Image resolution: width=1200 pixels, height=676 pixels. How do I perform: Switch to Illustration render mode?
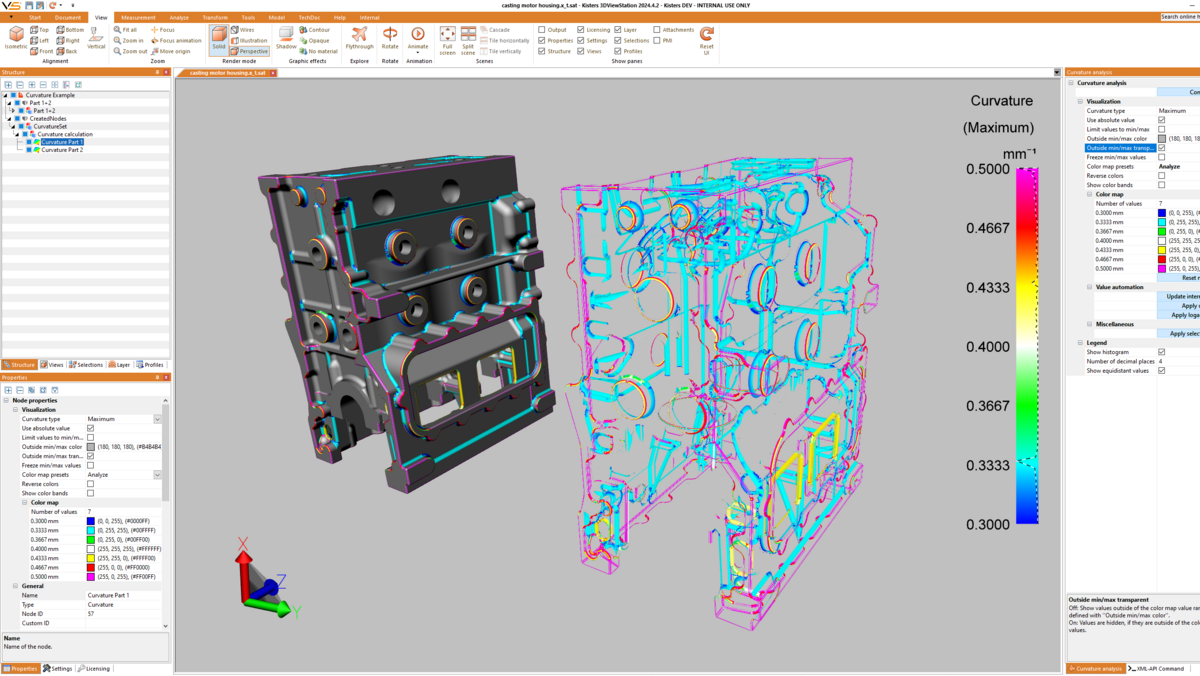click(249, 41)
